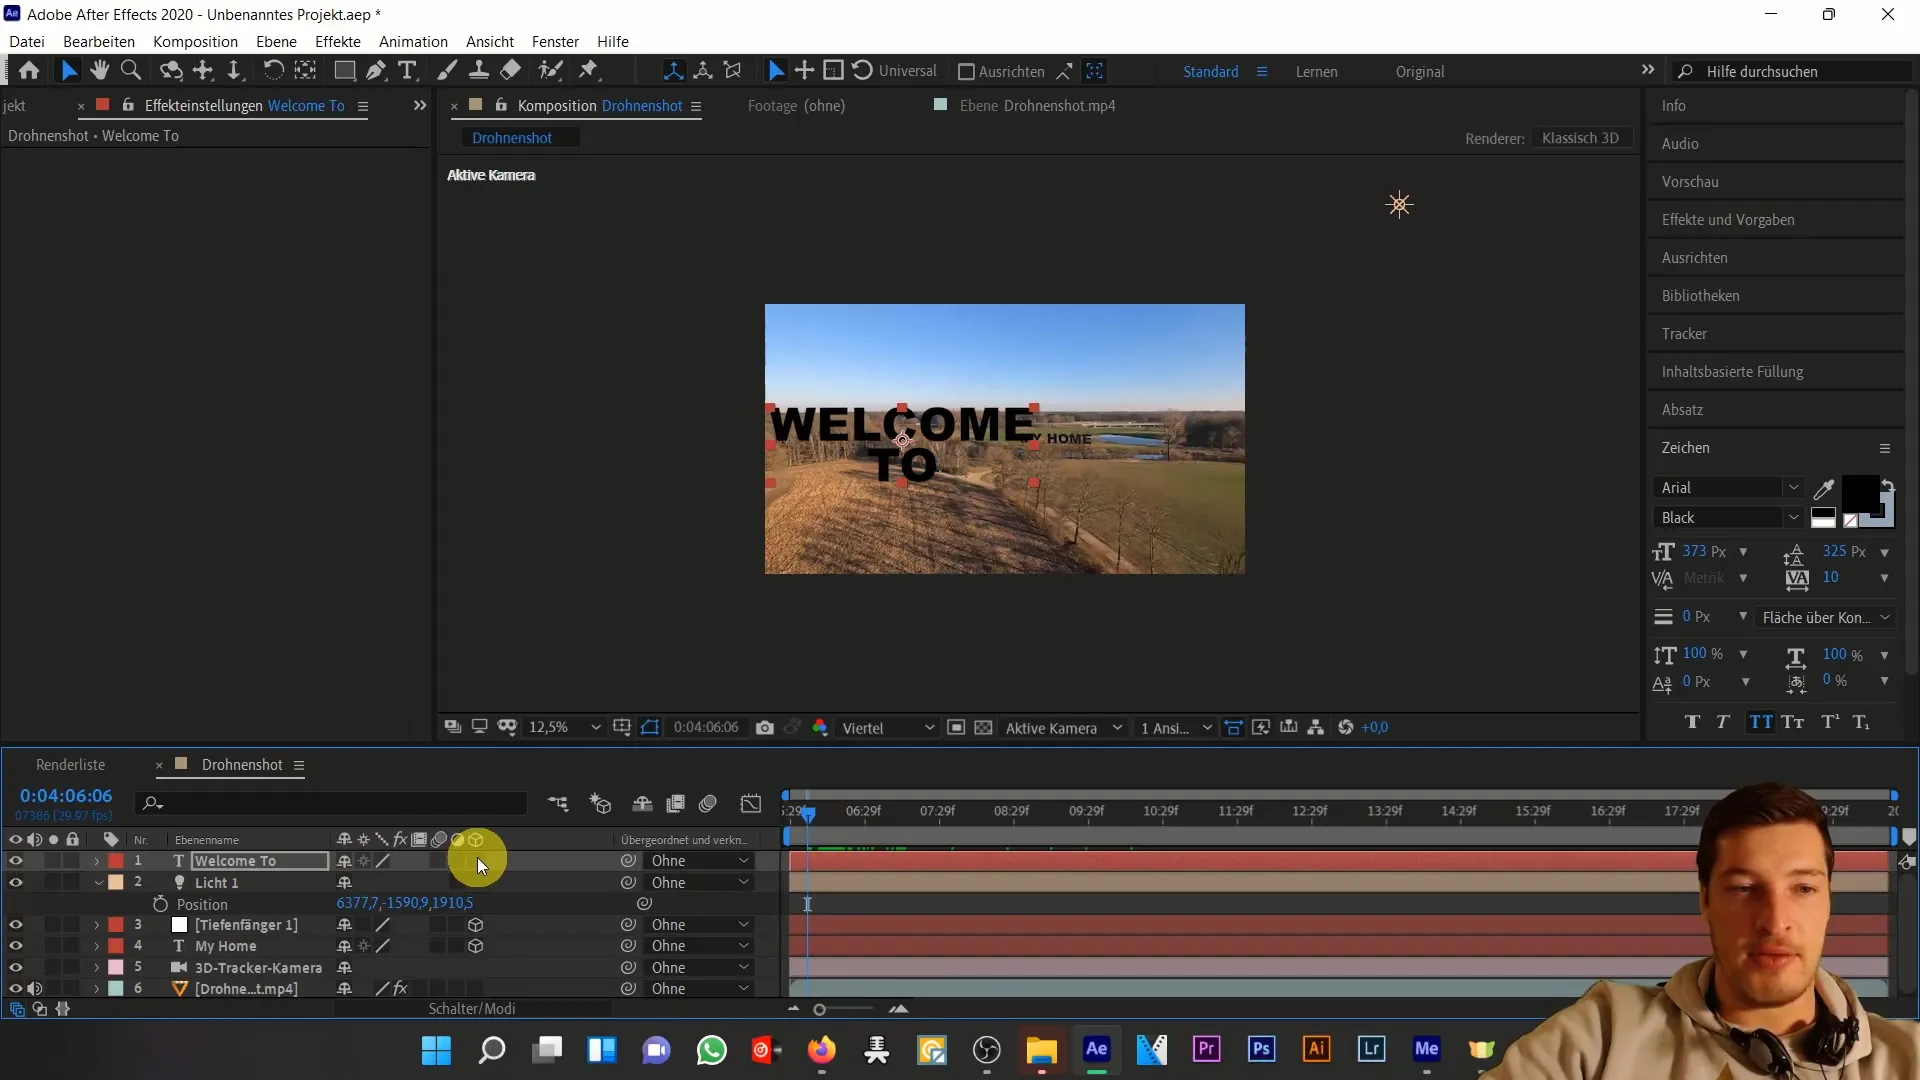The image size is (1920, 1080).
Task: Click the Animation menu item
Action: (413, 41)
